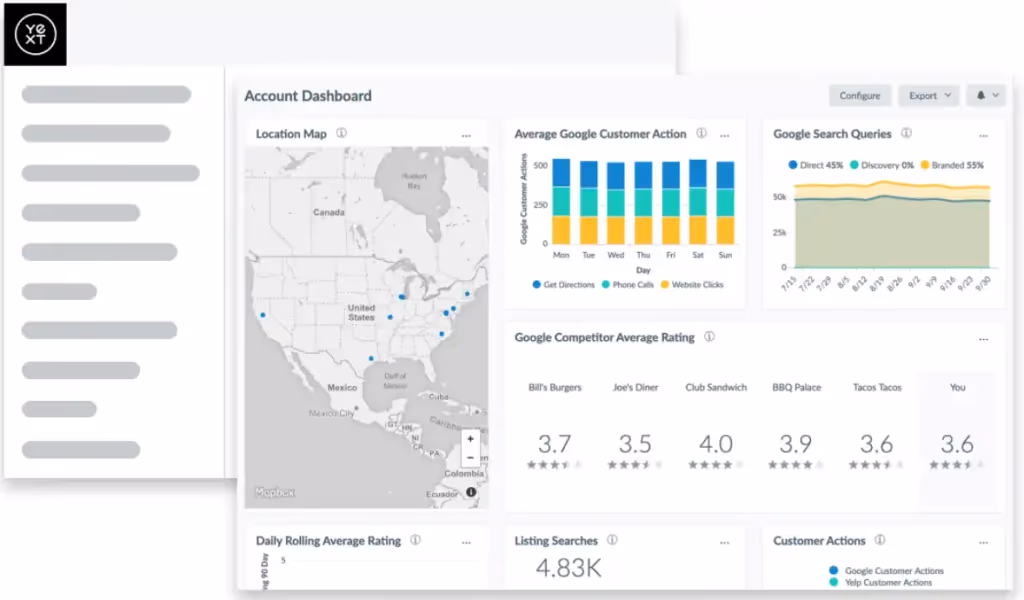Select Tacos Tacos rating 3.6
This screenshot has width=1024, height=600.
click(x=876, y=444)
